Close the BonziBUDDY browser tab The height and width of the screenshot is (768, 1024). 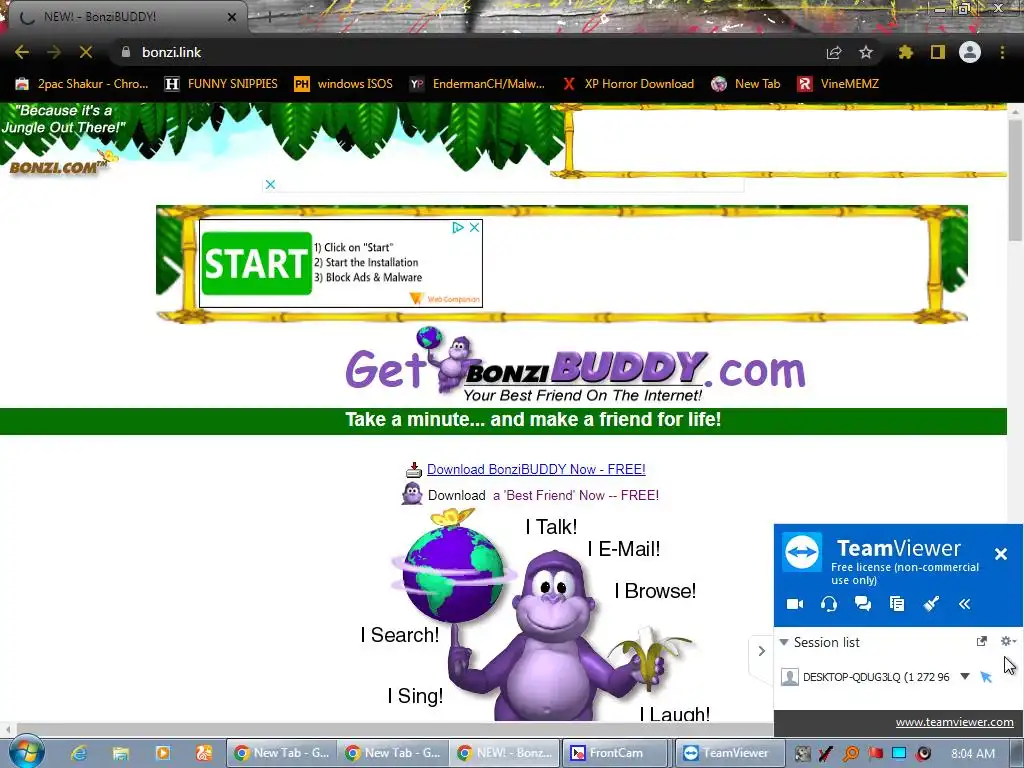(x=232, y=17)
